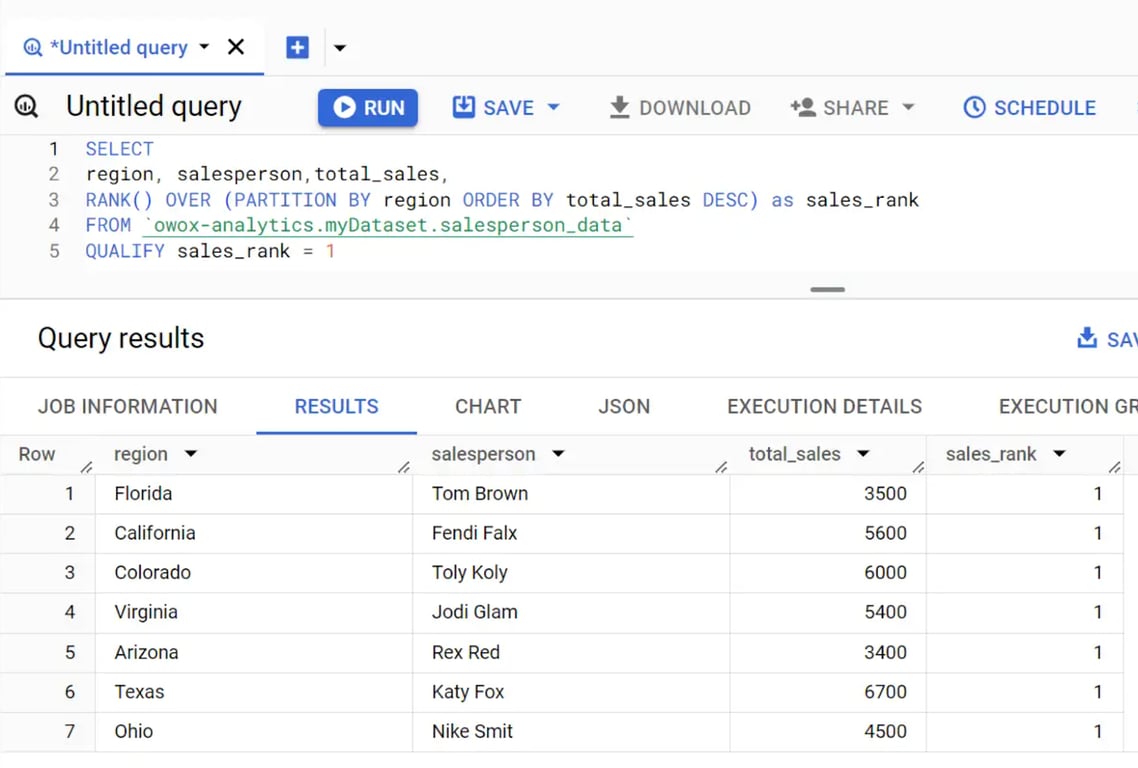Viewport: 1138px width, 768px height.
Task: Click the Save disk icon in toolbar
Action: point(463,107)
